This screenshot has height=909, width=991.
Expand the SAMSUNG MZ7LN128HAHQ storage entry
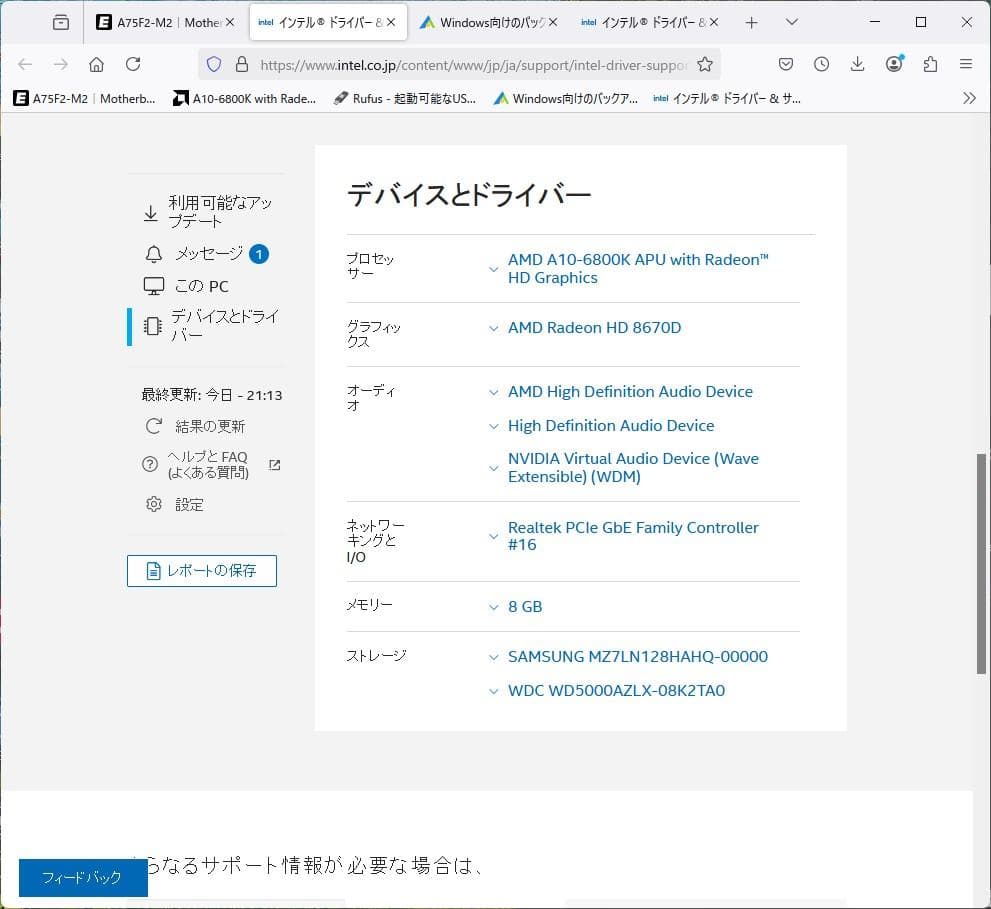coord(493,657)
